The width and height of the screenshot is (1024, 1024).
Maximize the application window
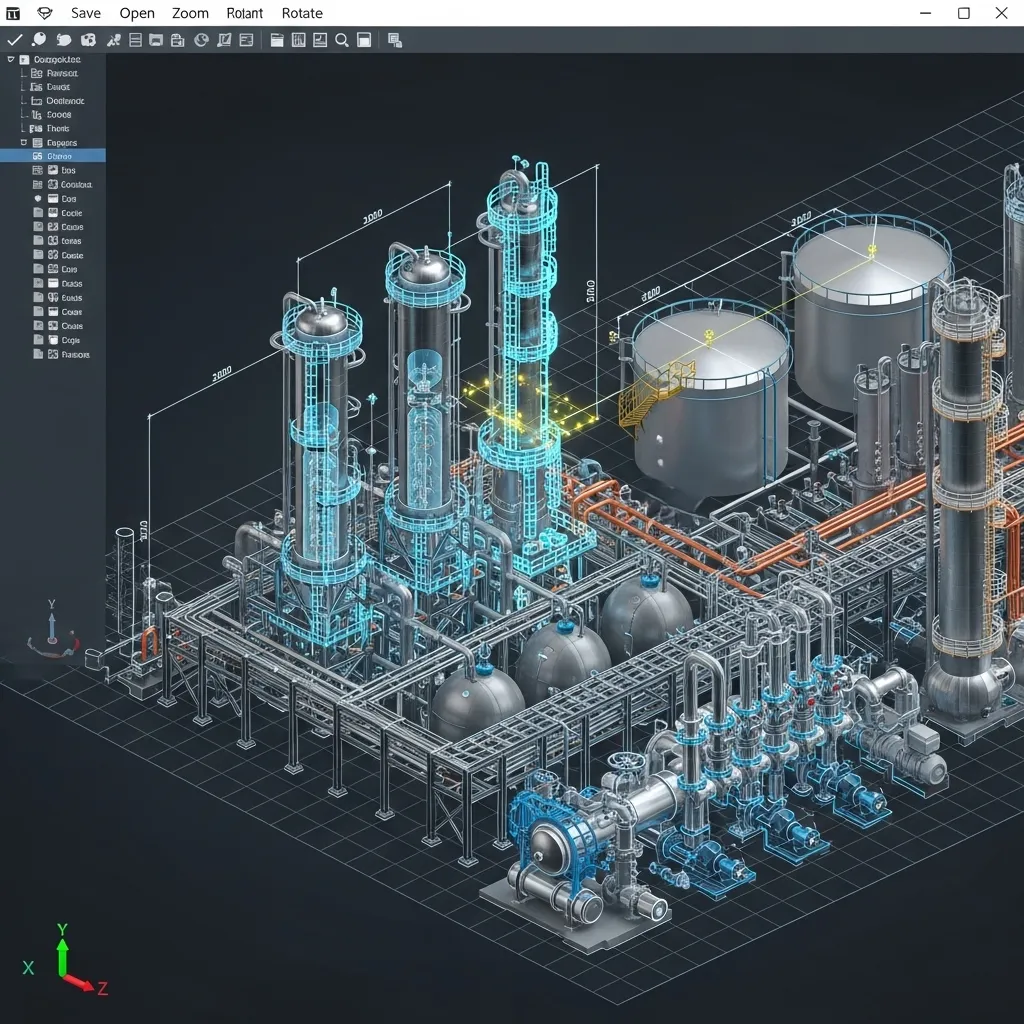[x=963, y=13]
